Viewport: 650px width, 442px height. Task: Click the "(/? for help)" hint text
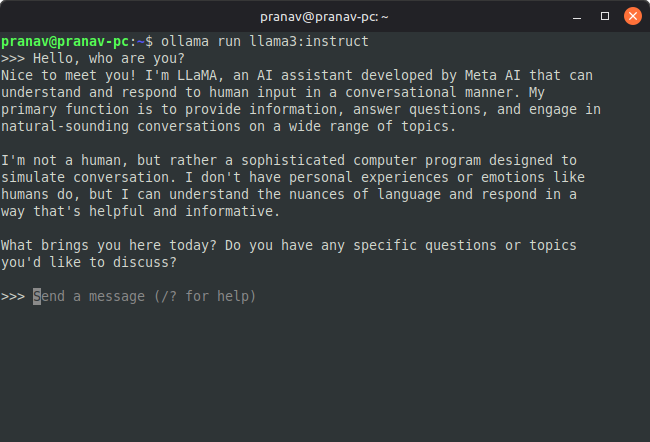pos(207,296)
